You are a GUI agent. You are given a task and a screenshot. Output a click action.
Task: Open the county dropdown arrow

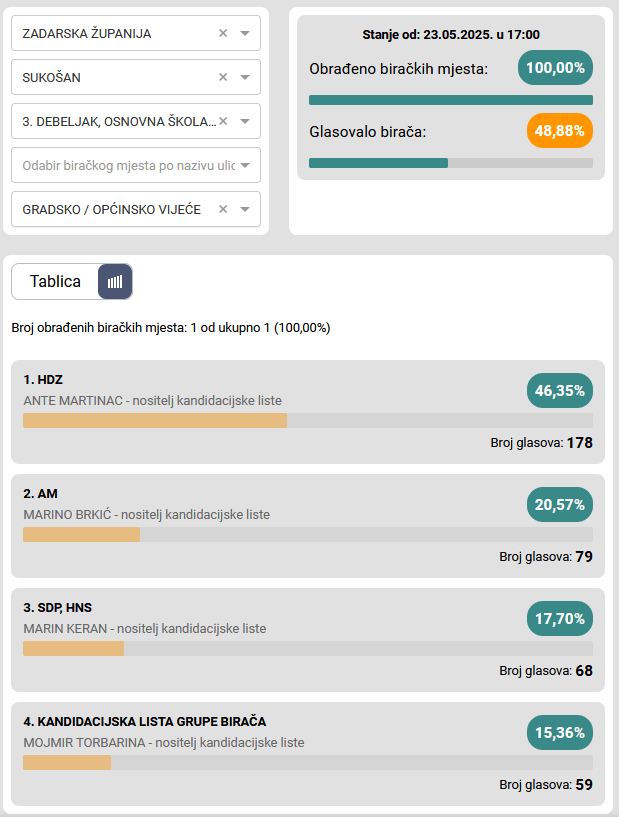point(245,33)
